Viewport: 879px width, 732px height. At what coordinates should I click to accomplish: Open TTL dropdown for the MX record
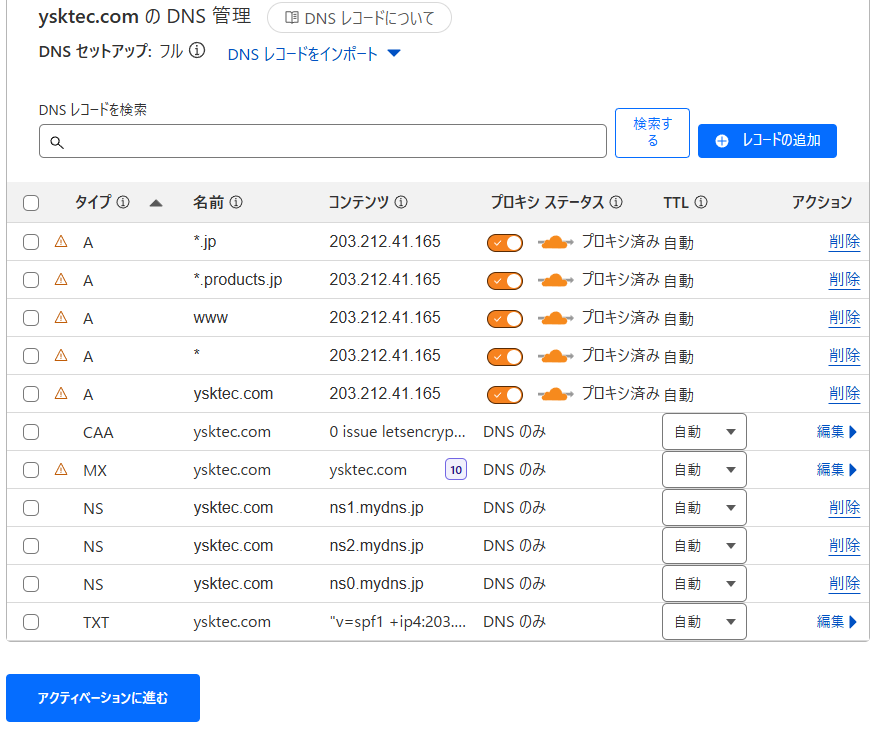click(x=704, y=470)
